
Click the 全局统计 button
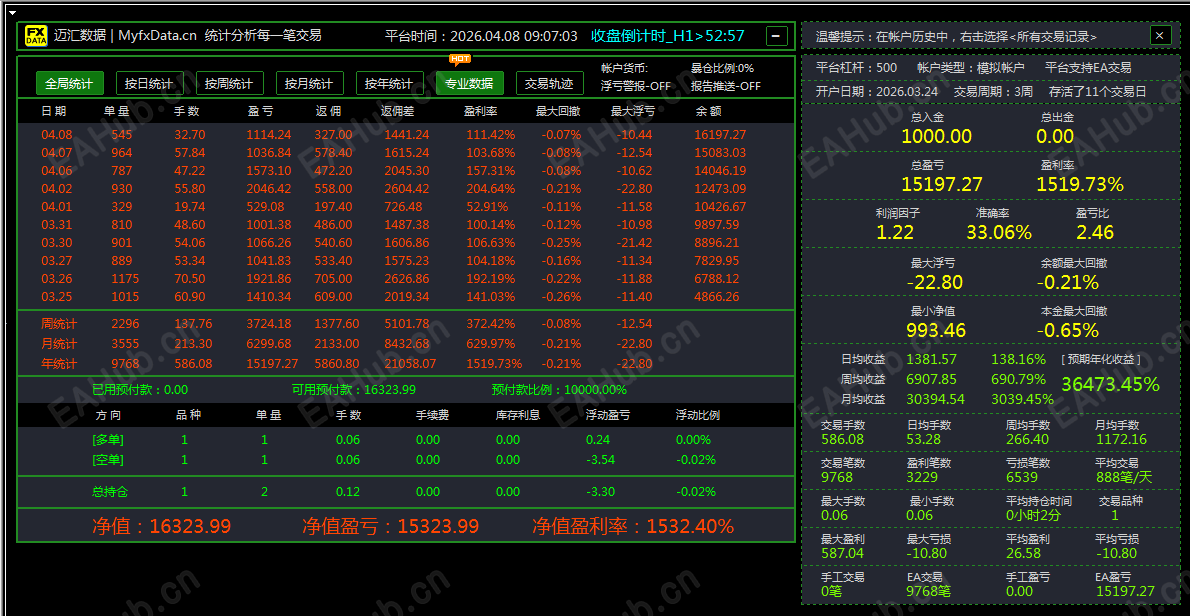click(69, 83)
